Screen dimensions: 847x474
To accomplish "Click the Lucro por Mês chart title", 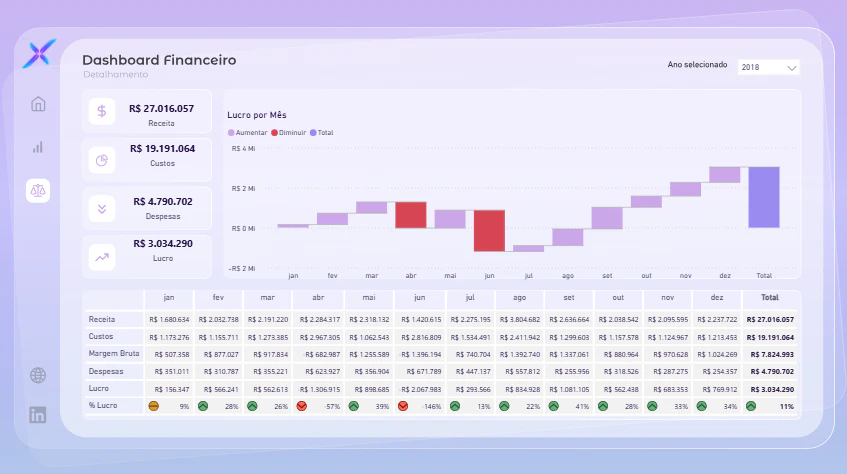I will click(257, 115).
